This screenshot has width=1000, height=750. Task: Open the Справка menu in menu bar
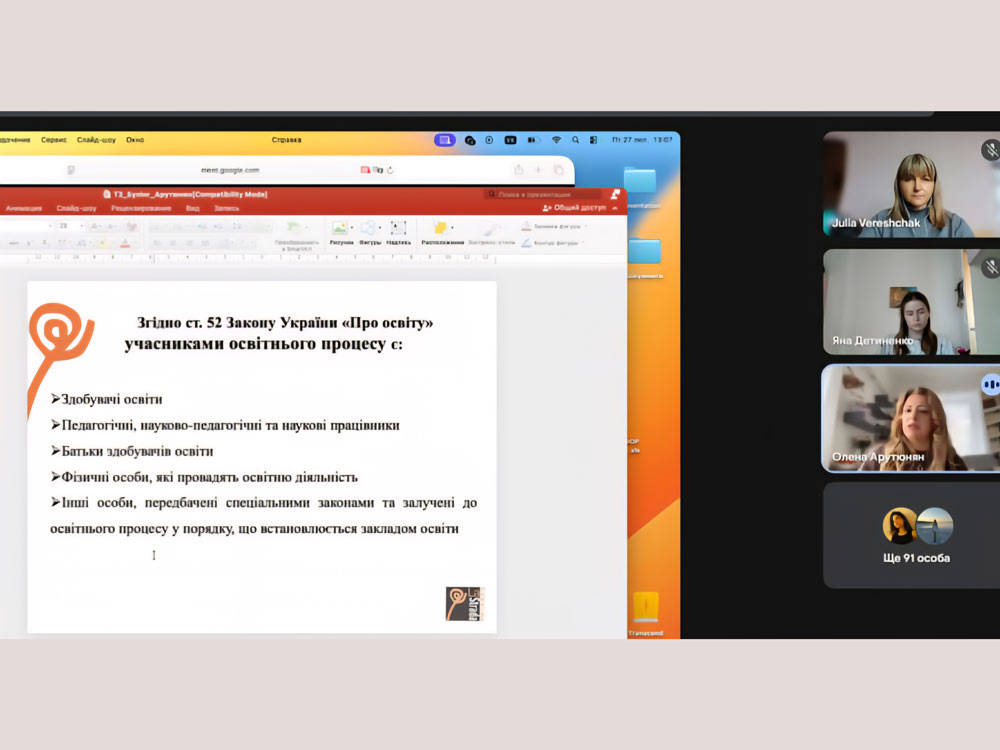pos(286,140)
